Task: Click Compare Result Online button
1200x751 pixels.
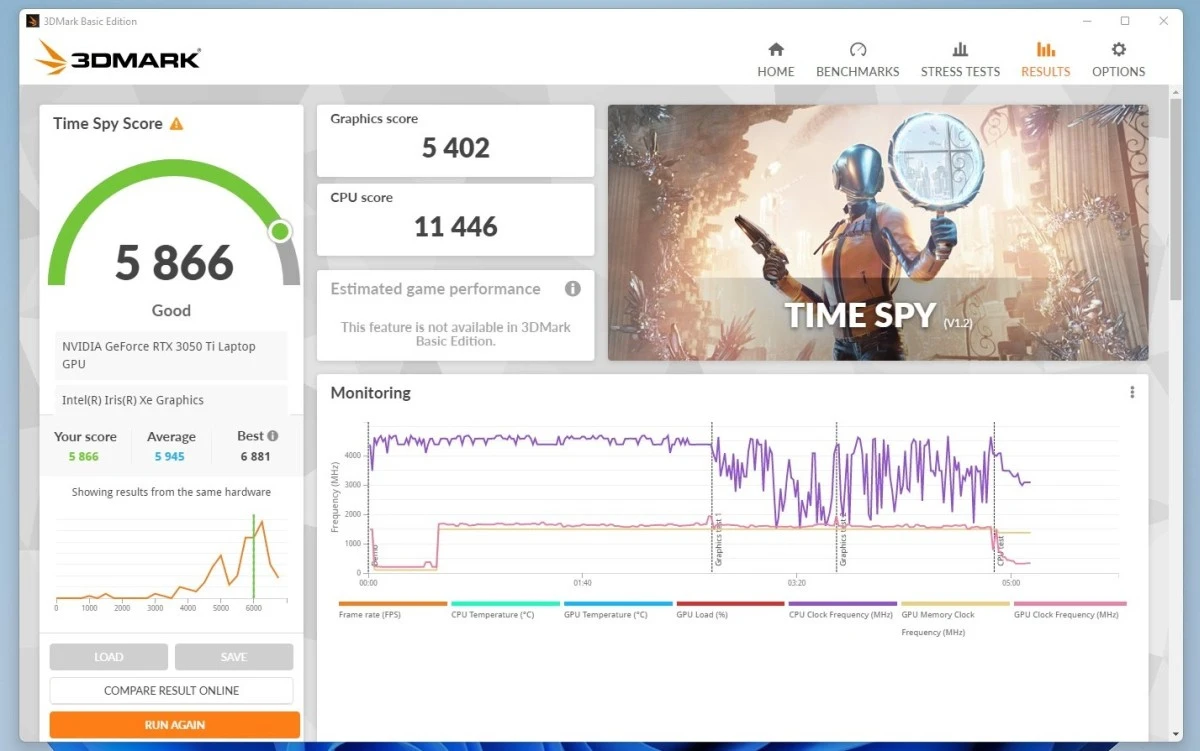Action: coord(171,690)
